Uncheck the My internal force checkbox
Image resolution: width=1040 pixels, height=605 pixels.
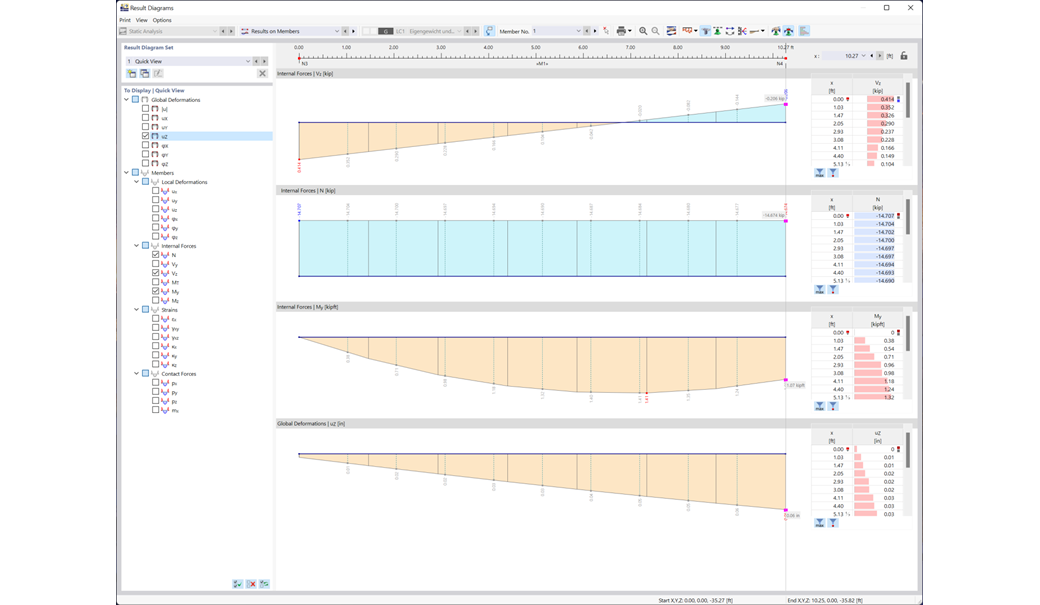coord(157,290)
